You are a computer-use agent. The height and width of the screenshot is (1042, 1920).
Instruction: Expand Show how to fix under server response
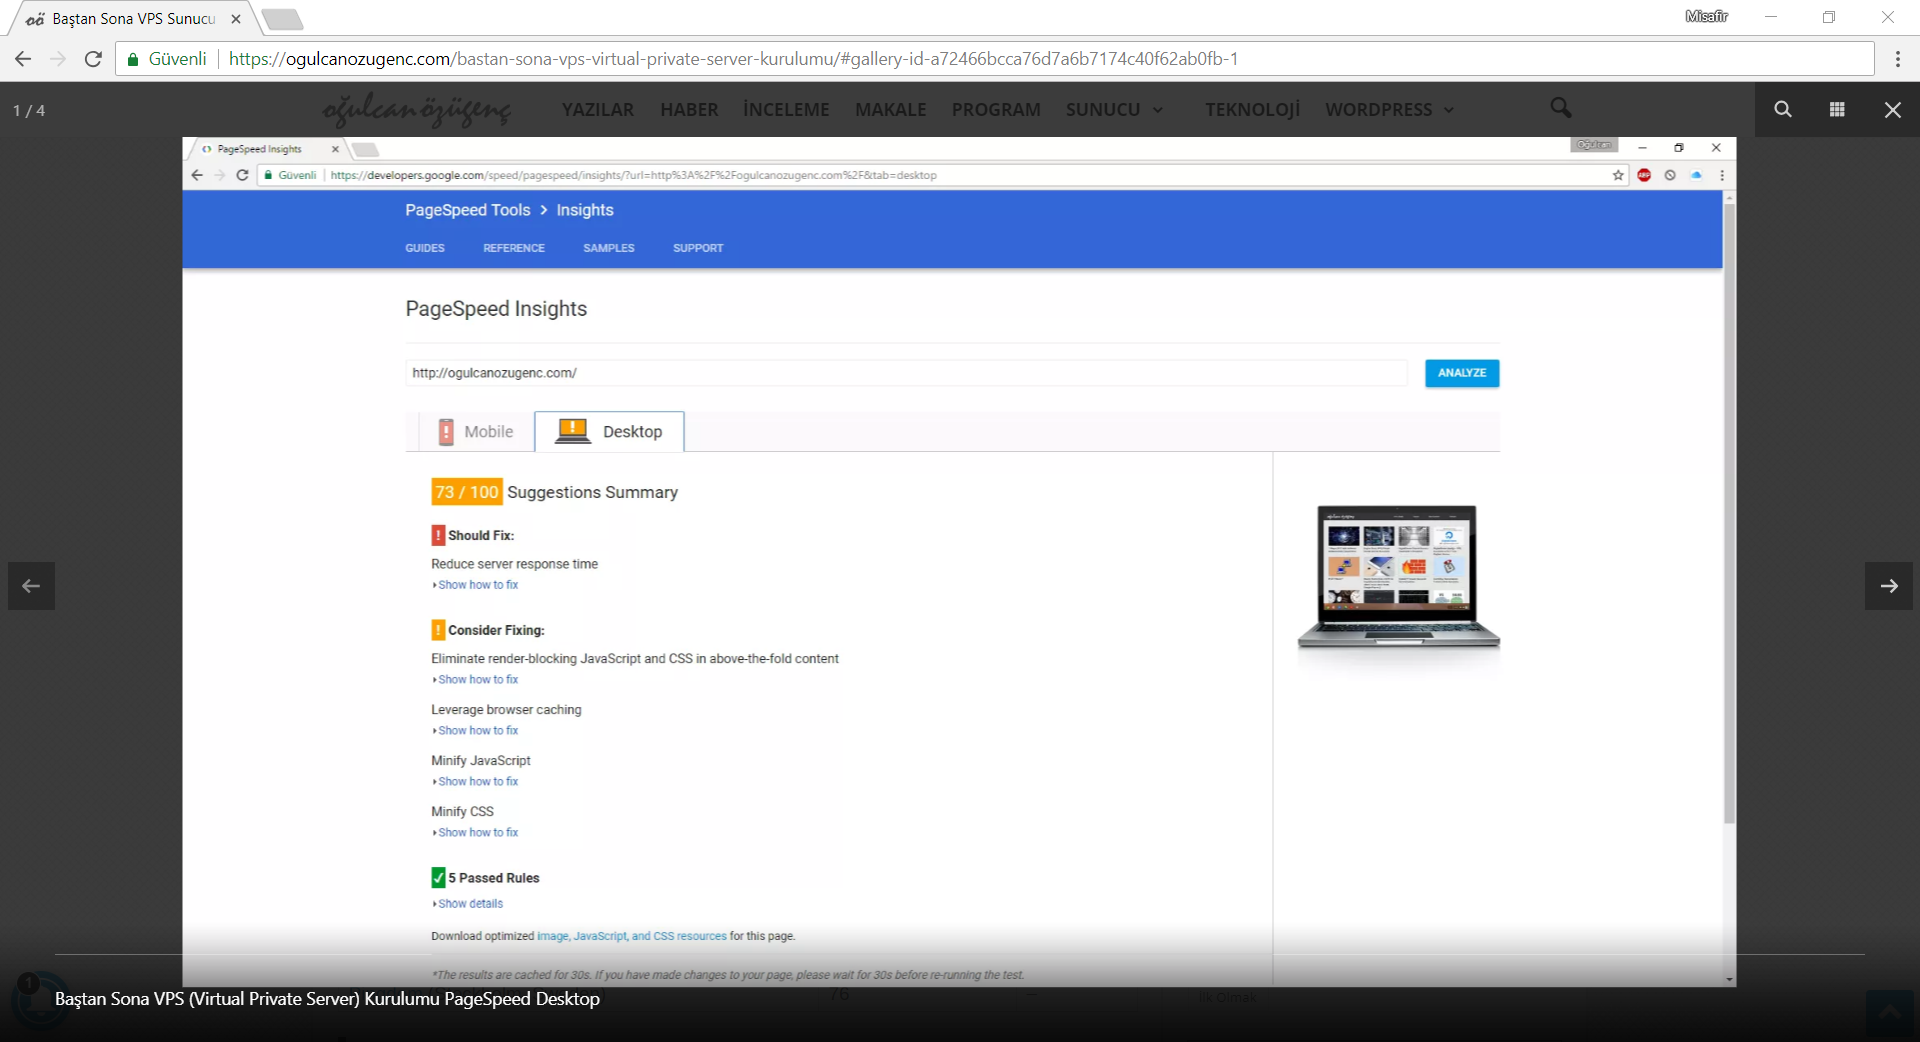click(477, 585)
